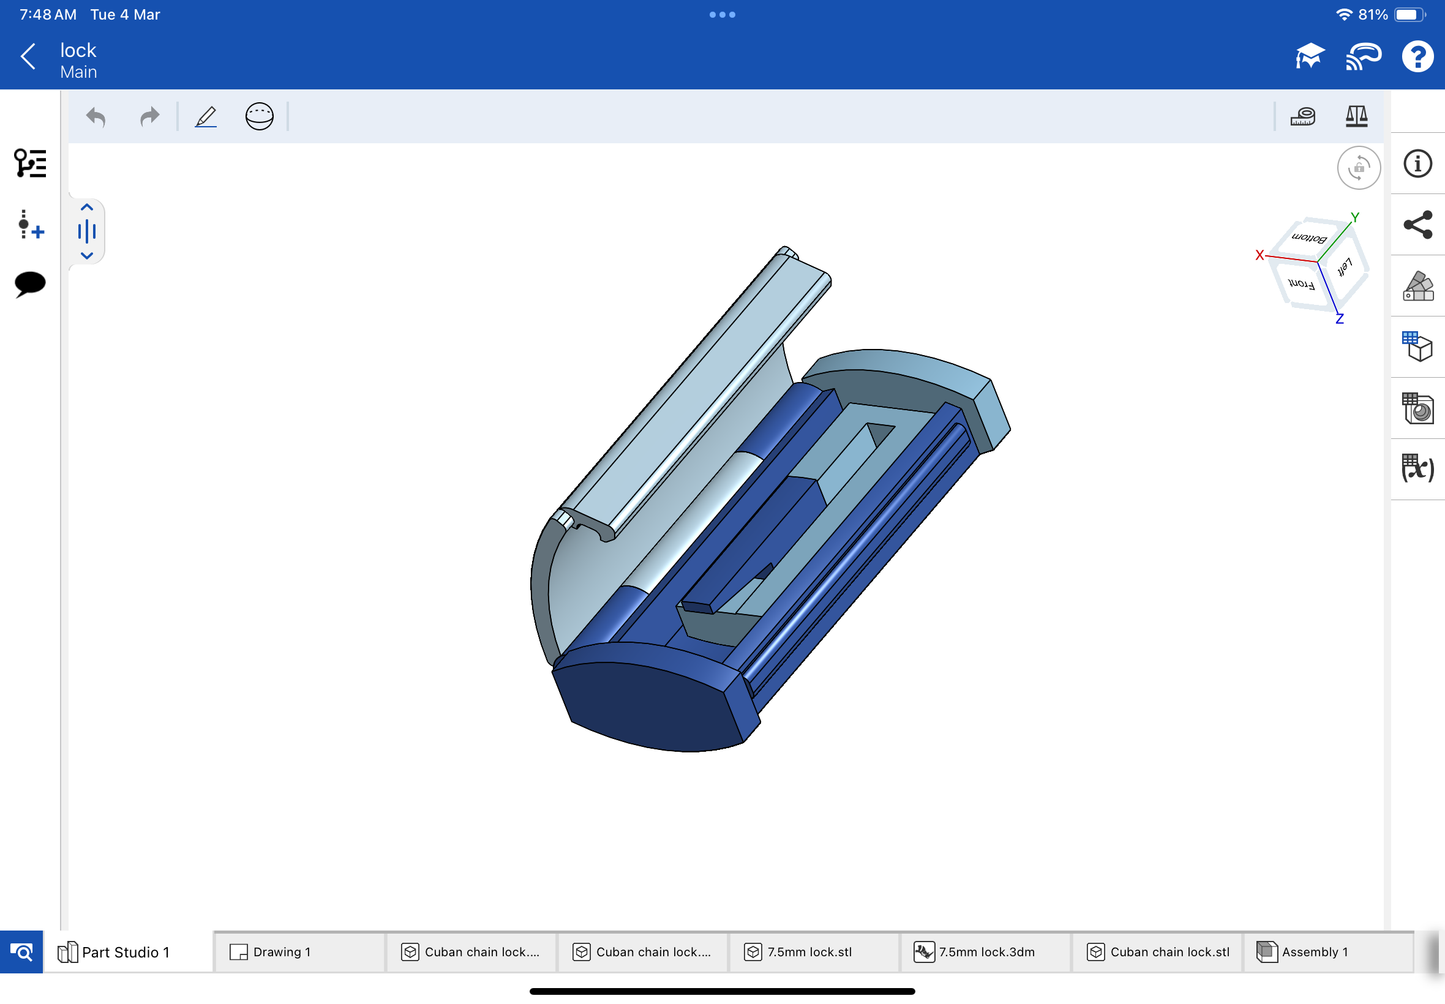
Task: Expand the toolbar handle down chevron
Action: coord(87,256)
